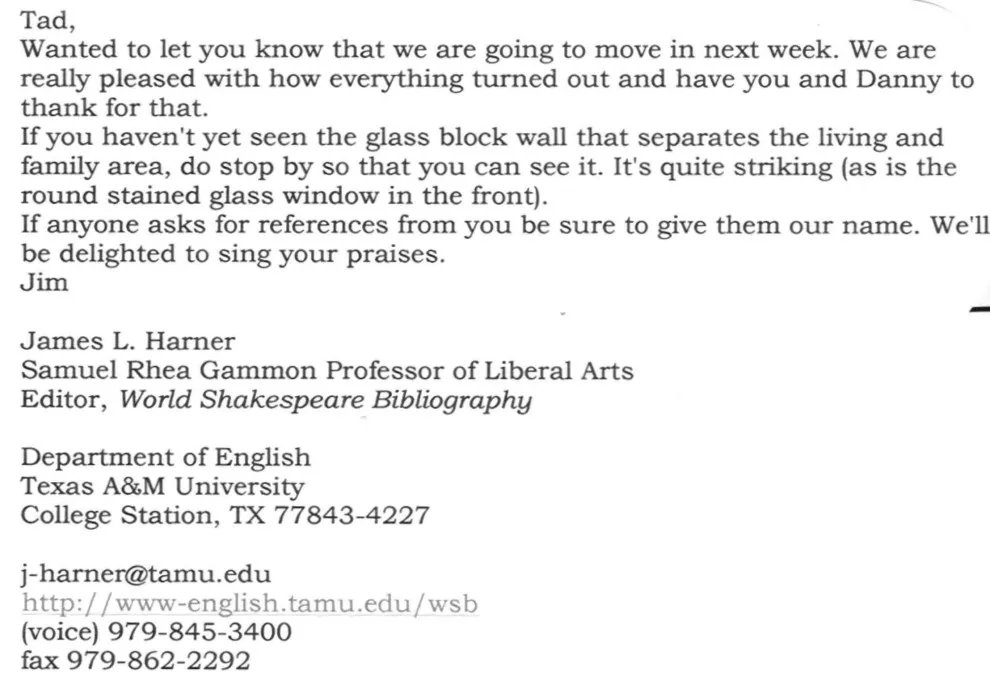
Task: Select the name James L. Harner
Action: point(128,342)
